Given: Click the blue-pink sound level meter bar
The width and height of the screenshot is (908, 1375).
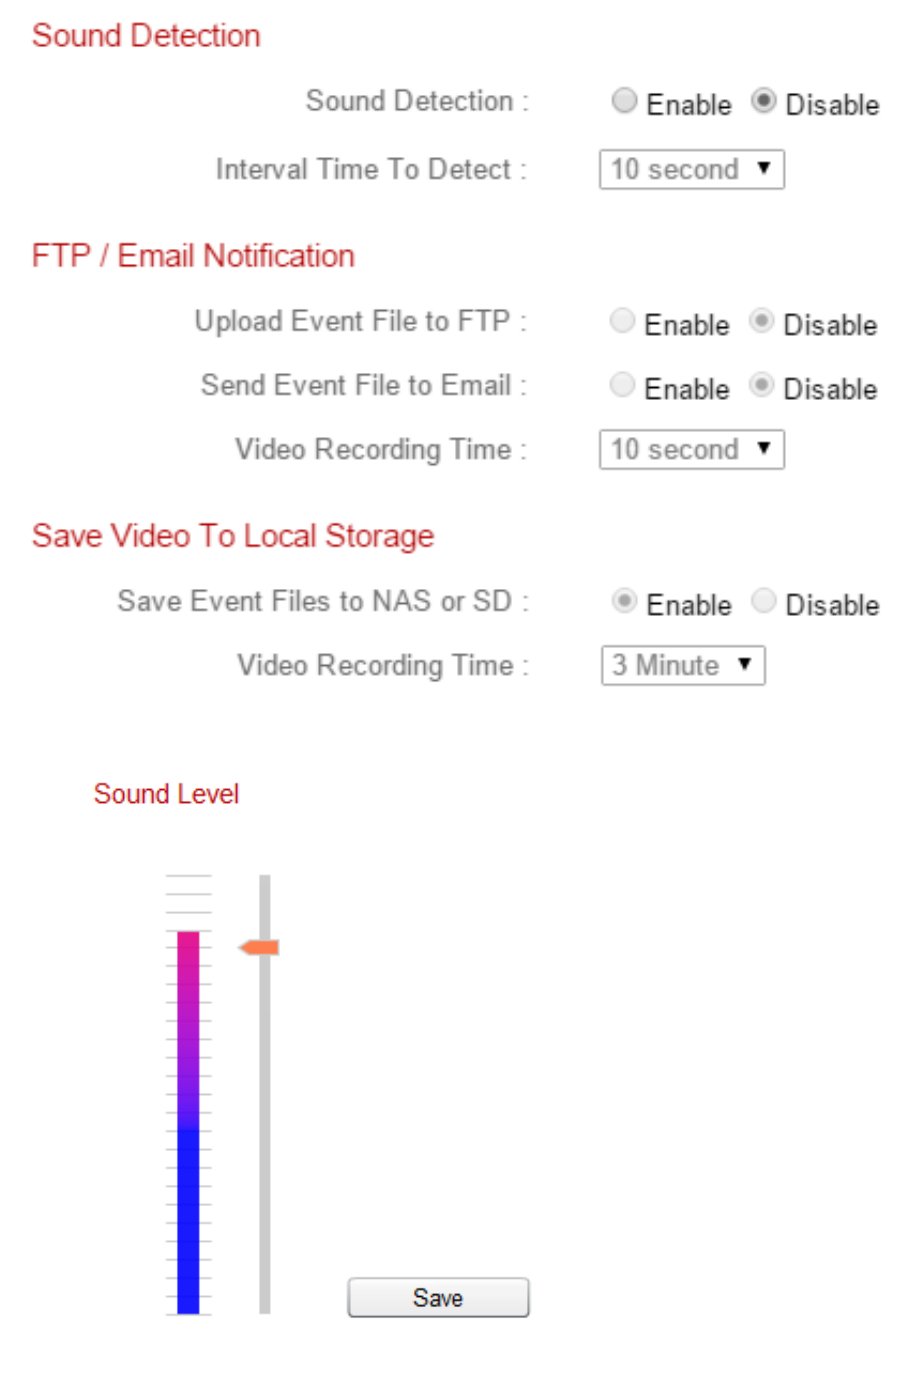Looking at the screenshot, I should [x=188, y=1120].
